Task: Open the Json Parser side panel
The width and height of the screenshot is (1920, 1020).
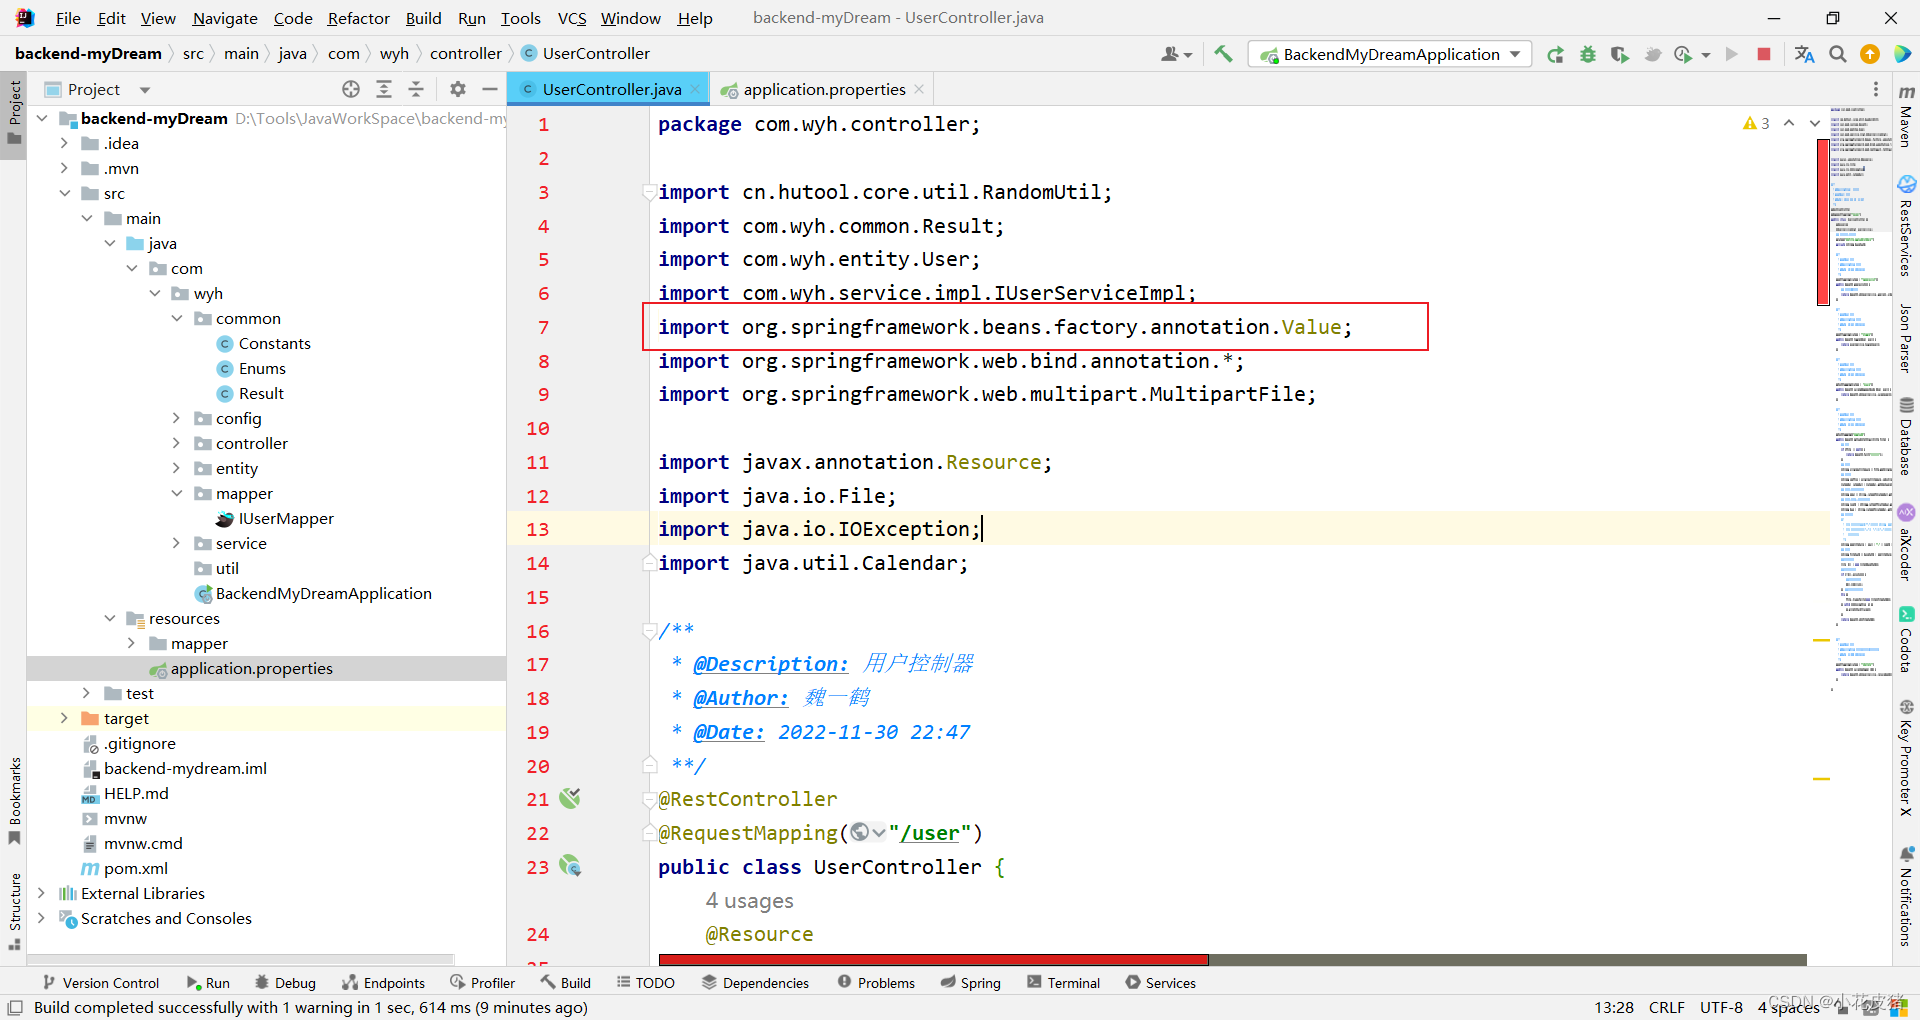Action: tap(1906, 339)
